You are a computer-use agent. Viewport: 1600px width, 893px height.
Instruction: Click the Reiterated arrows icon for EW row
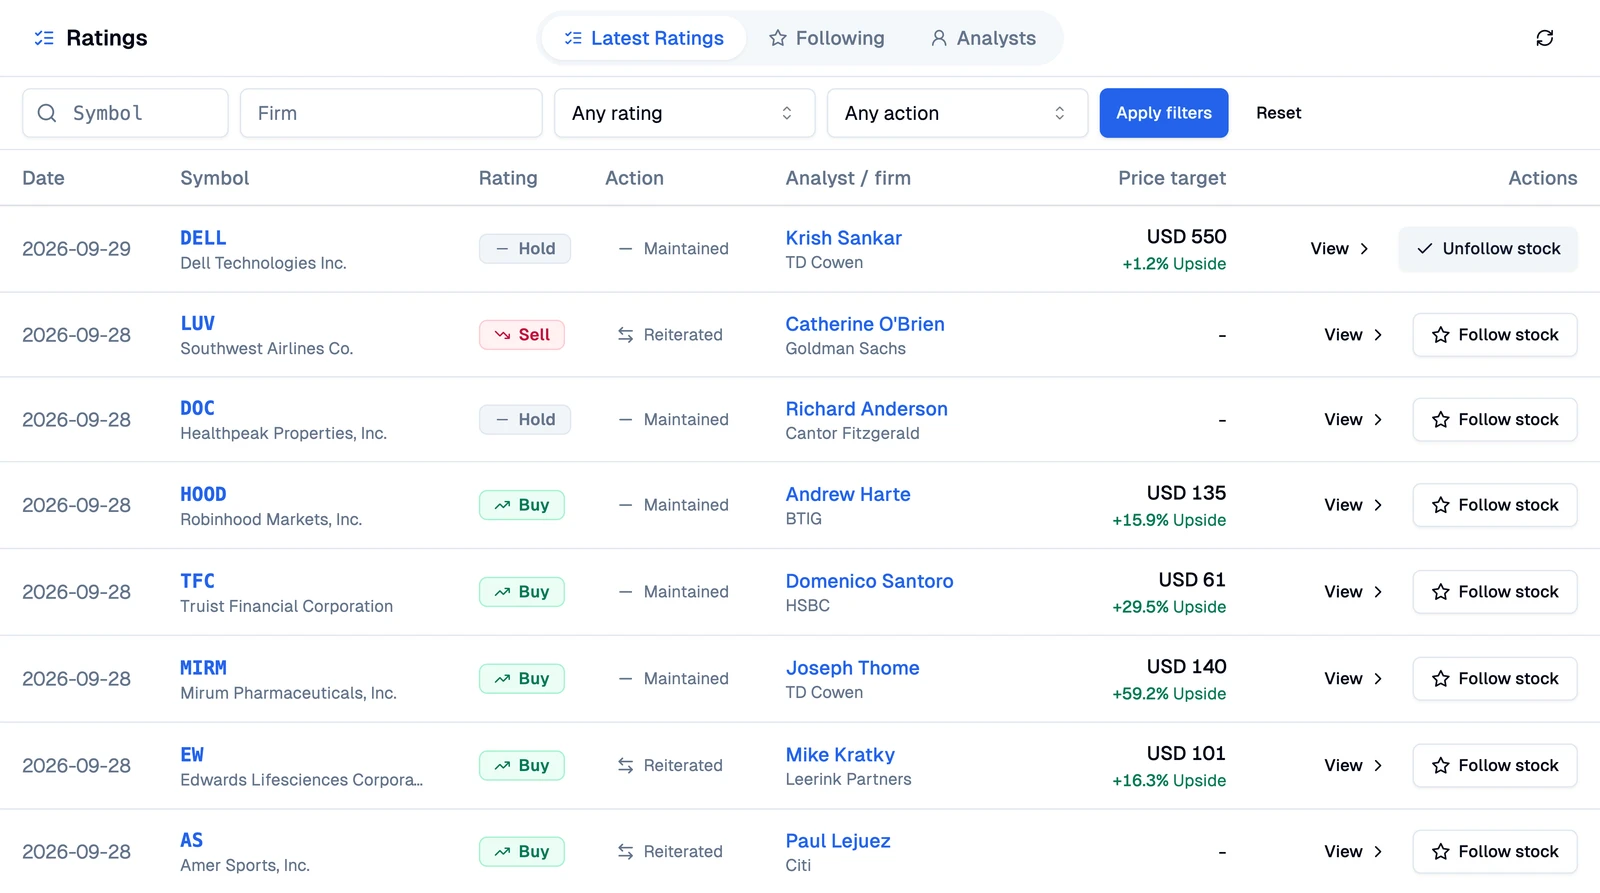tap(625, 766)
